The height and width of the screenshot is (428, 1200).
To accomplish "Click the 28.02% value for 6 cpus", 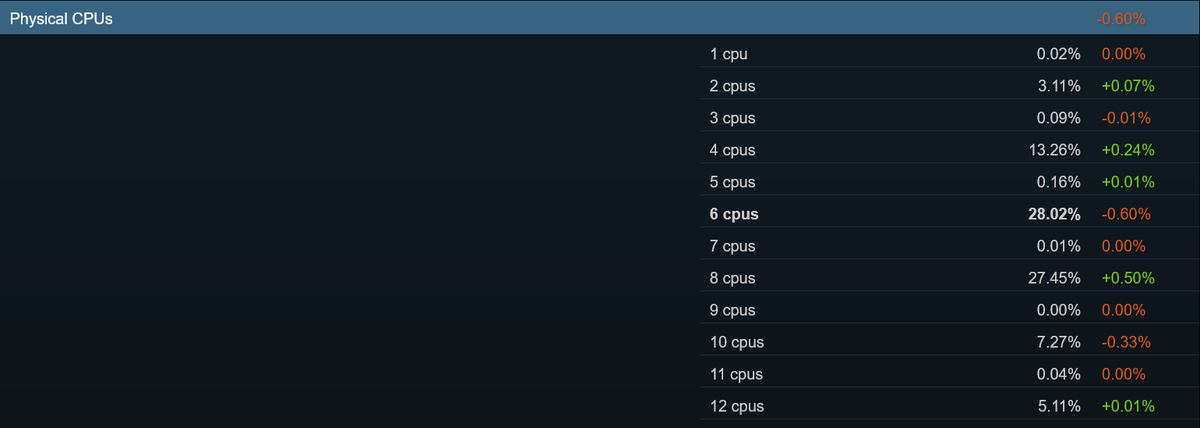I will click(x=1055, y=214).
